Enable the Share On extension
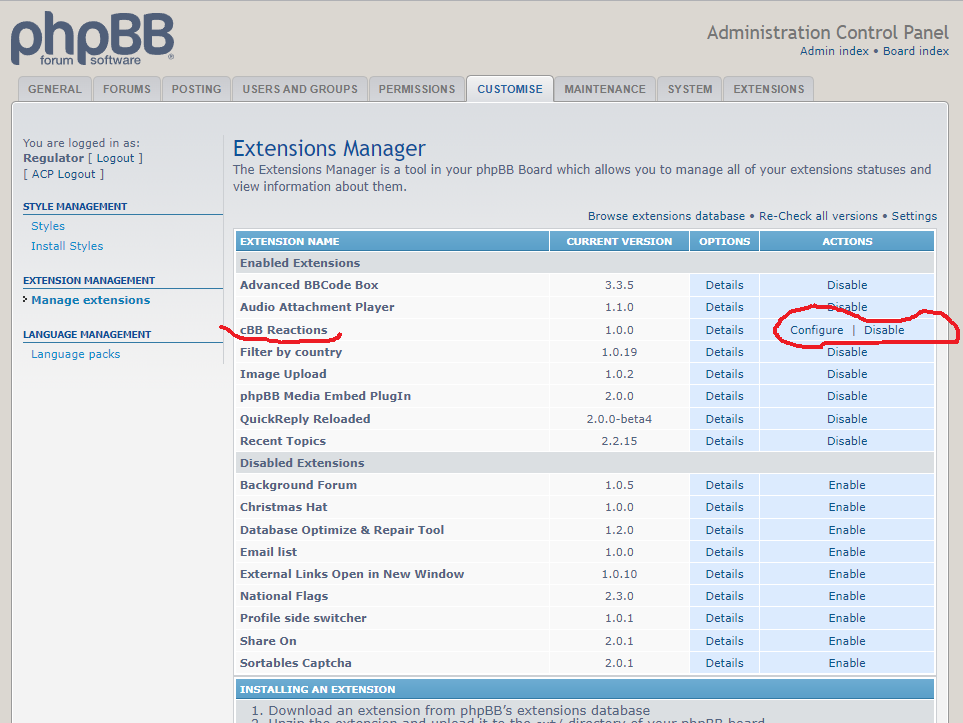Viewport: 963px width, 723px height. (x=847, y=641)
